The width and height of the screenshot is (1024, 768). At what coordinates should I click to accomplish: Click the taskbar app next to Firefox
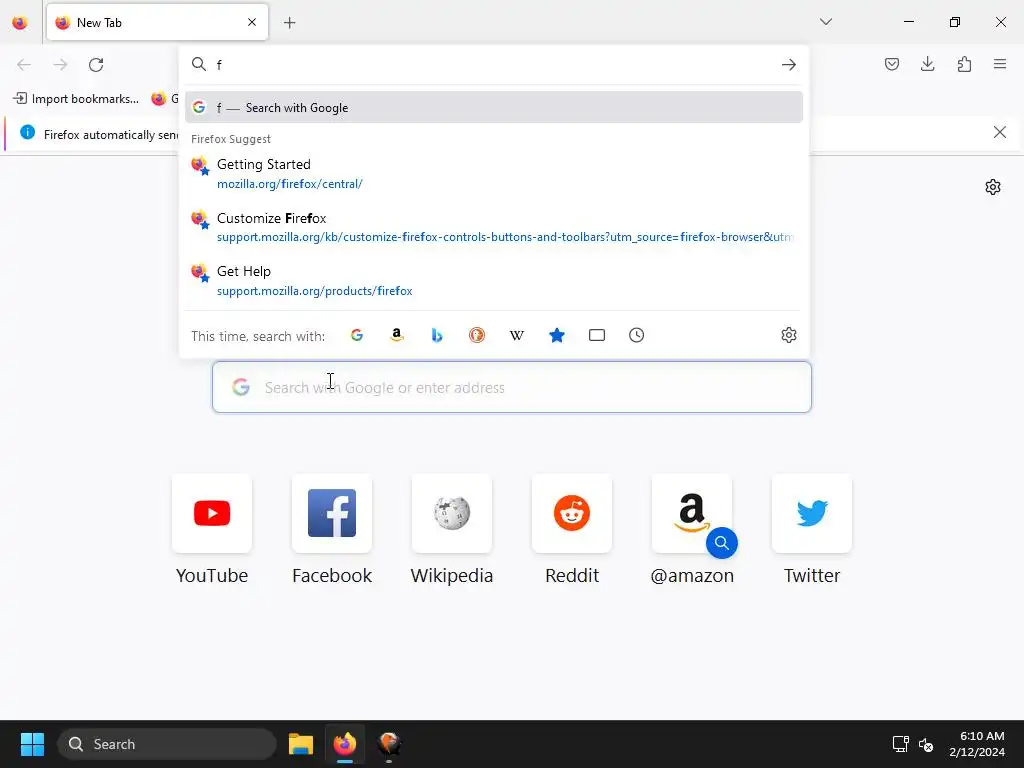tap(389, 744)
